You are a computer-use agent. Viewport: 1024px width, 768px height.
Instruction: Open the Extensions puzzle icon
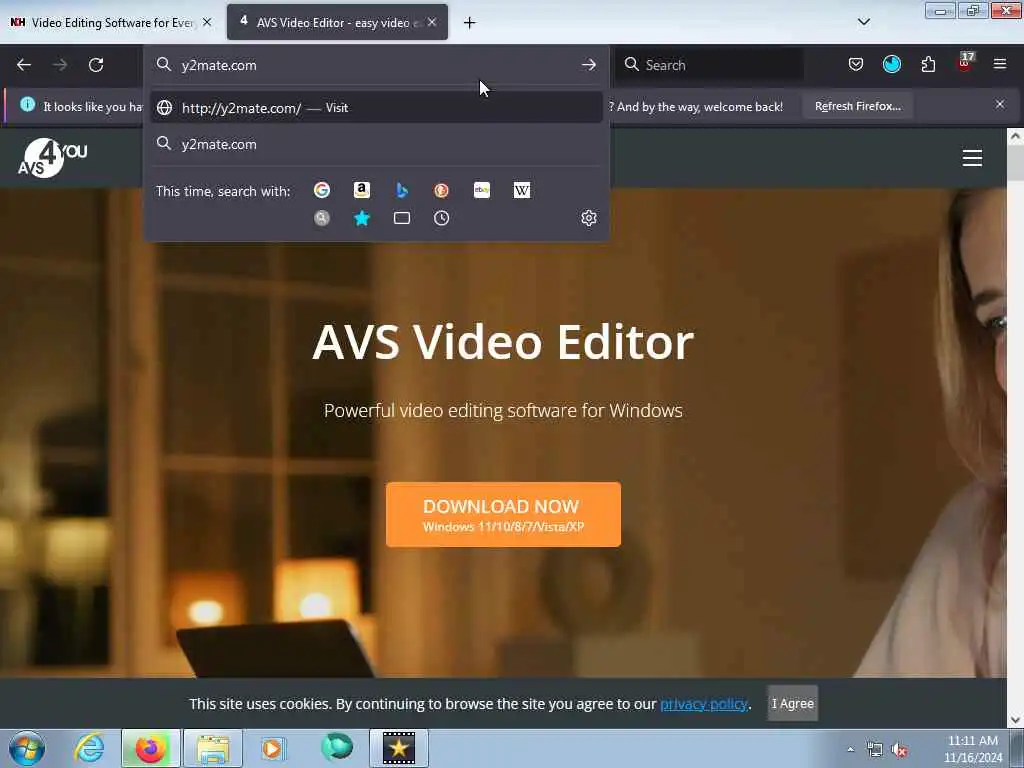click(x=928, y=64)
